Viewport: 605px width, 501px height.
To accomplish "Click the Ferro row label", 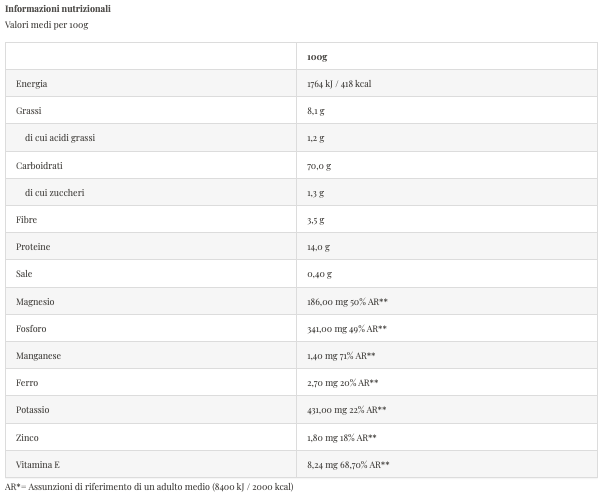I will click(x=27, y=382).
